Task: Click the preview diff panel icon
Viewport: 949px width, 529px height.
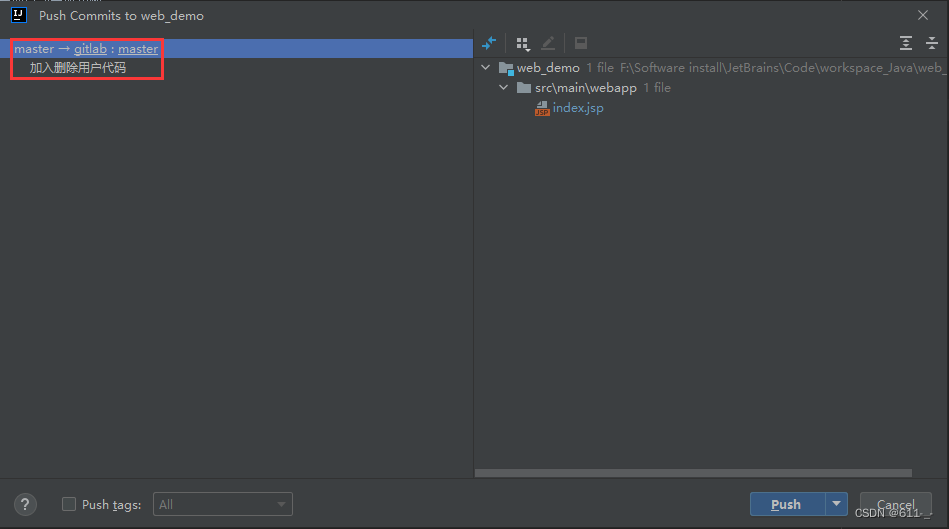Action: [x=581, y=43]
